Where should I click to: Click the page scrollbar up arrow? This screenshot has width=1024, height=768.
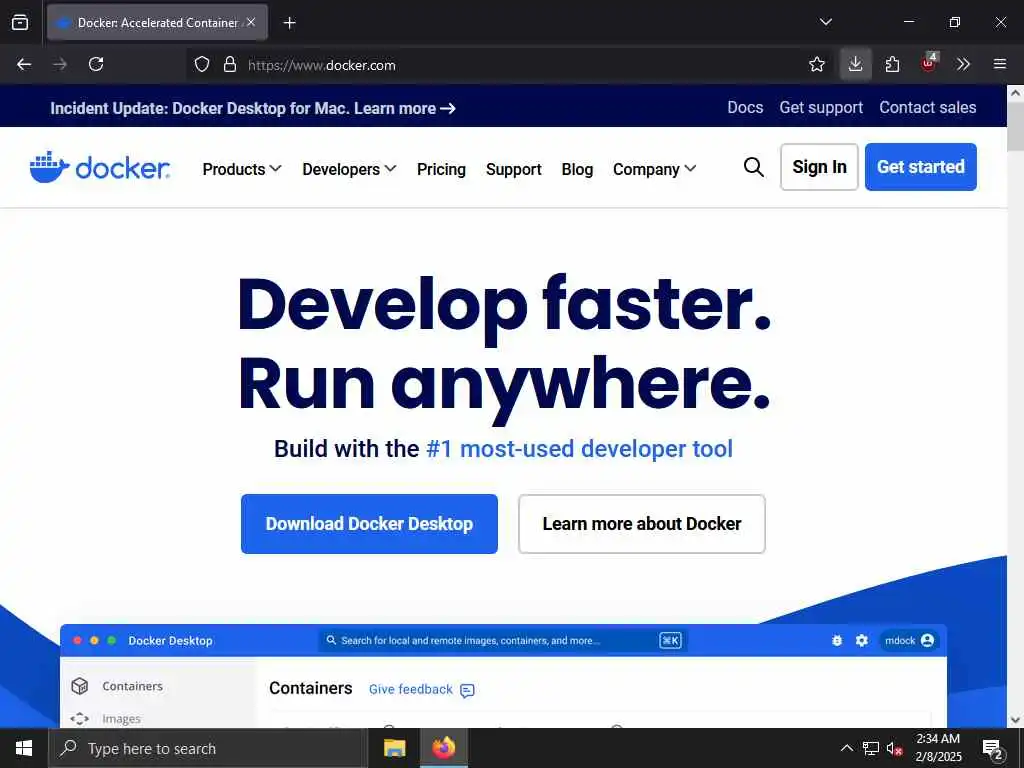tap(1015, 93)
